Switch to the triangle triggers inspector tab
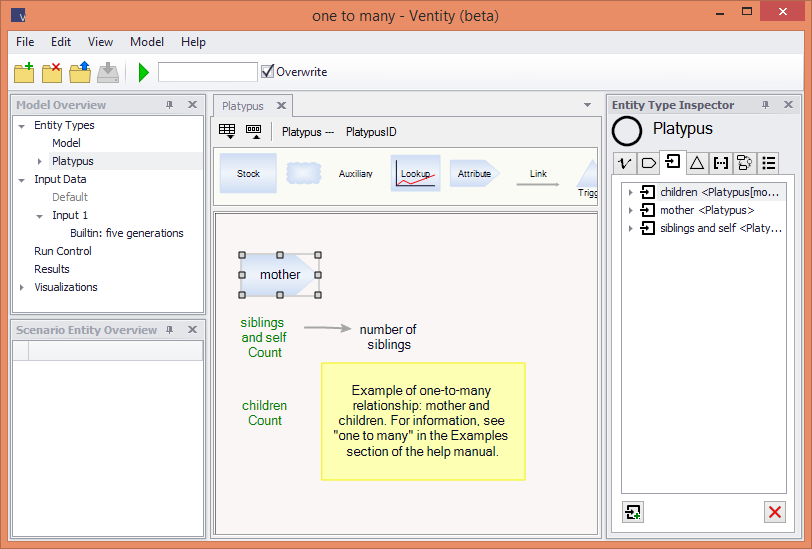The height and width of the screenshot is (549, 812). coord(697,163)
